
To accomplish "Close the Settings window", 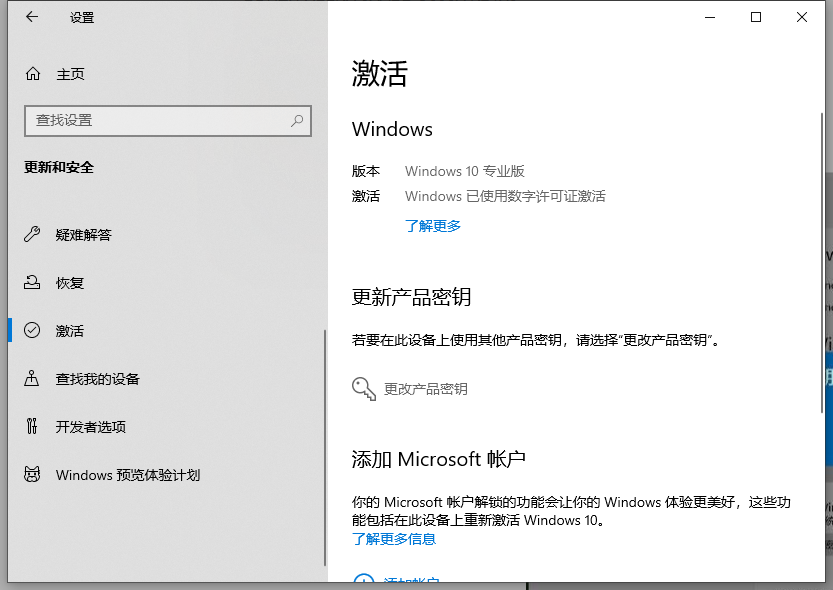I will point(802,17).
